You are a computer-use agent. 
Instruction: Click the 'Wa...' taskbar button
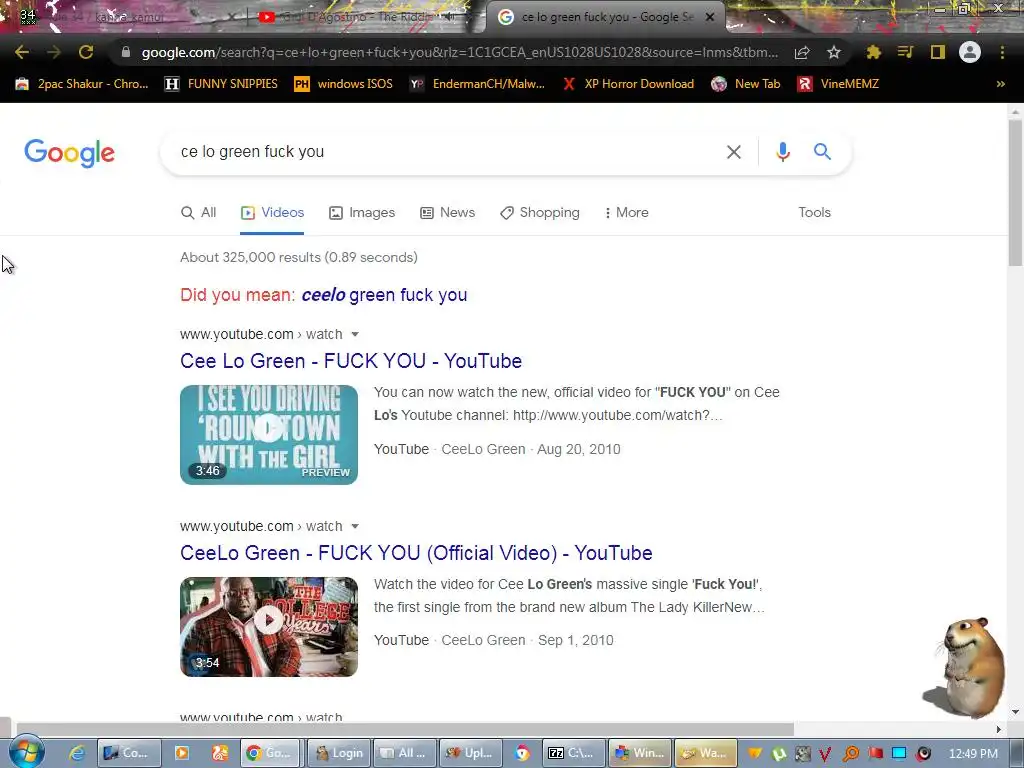point(705,753)
